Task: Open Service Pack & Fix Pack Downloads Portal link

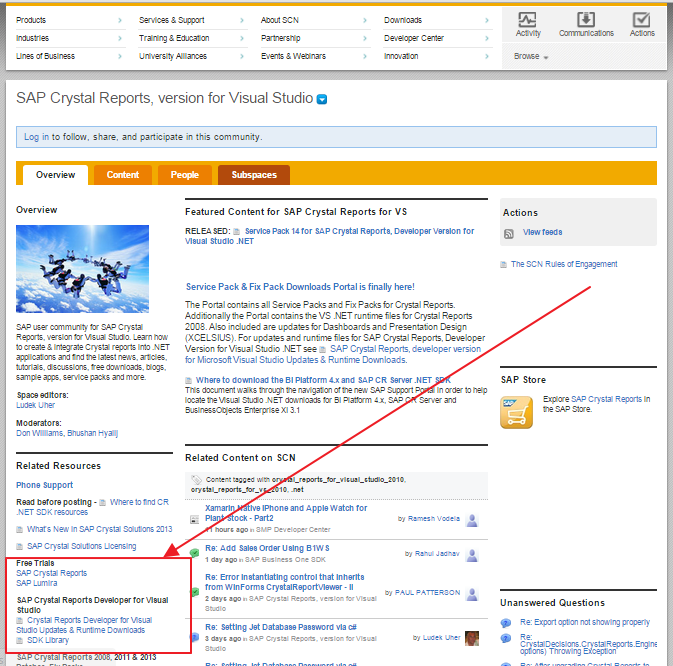Action: [300, 287]
